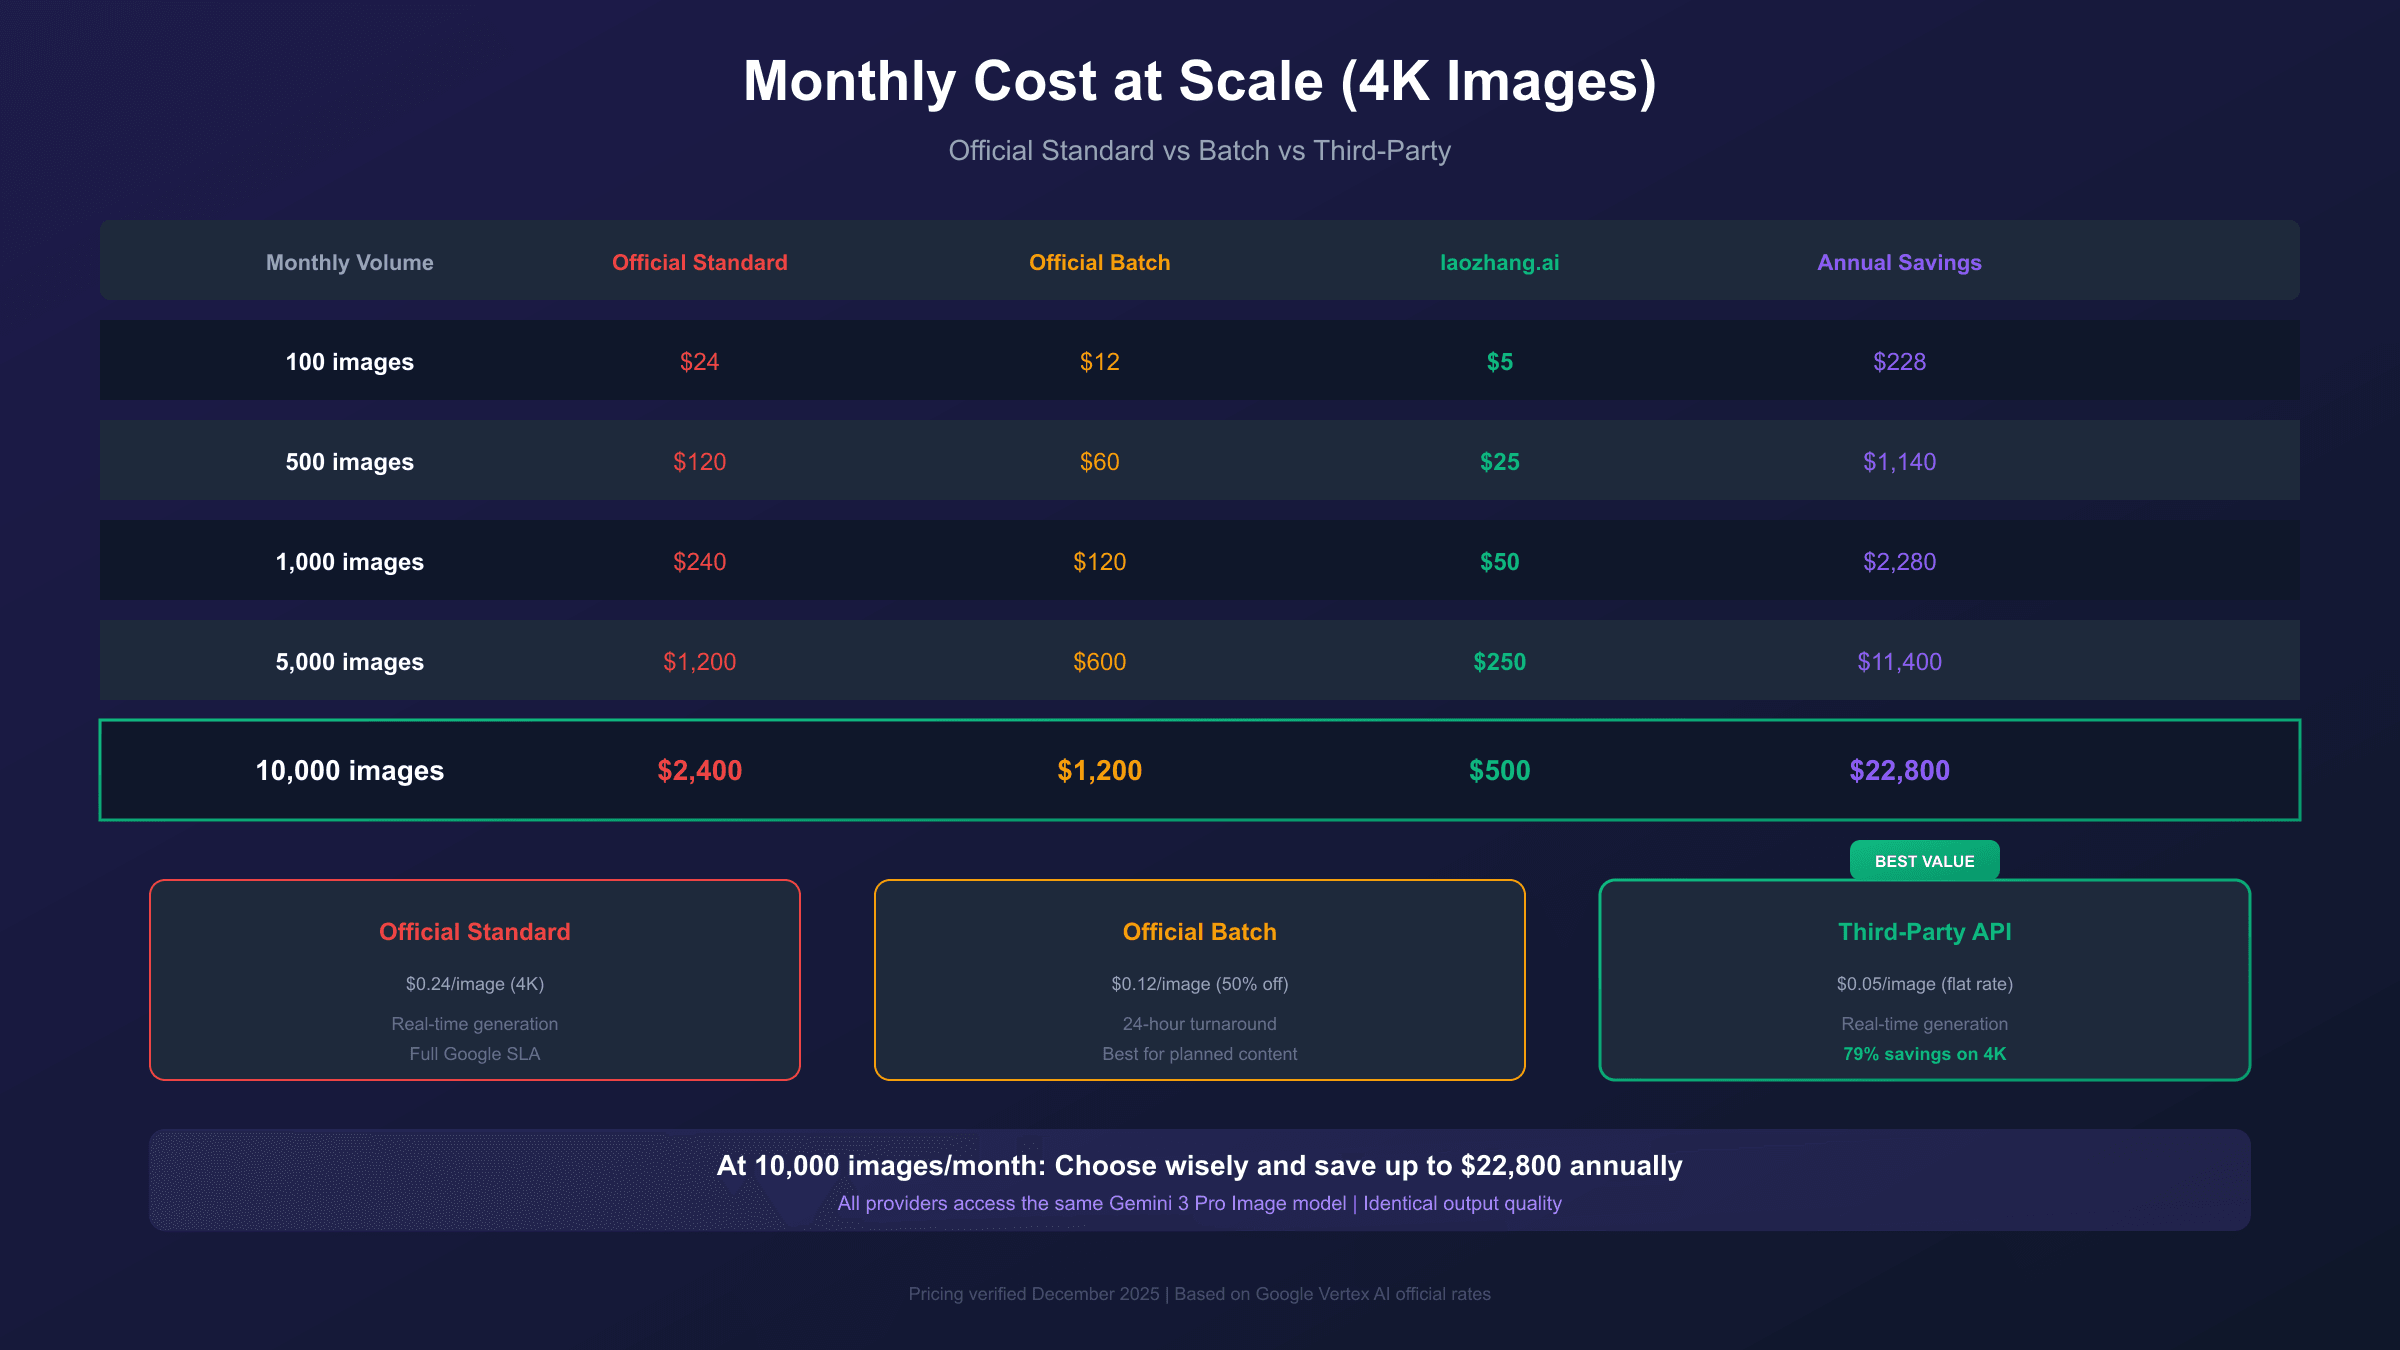Click the $1,140 annual savings value
Image resolution: width=2400 pixels, height=1350 pixels.
point(1899,462)
